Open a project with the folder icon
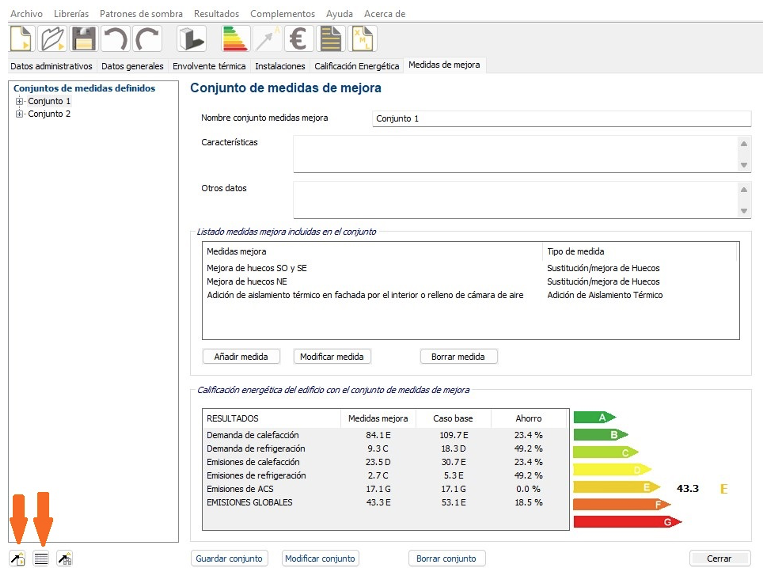 click(53, 39)
